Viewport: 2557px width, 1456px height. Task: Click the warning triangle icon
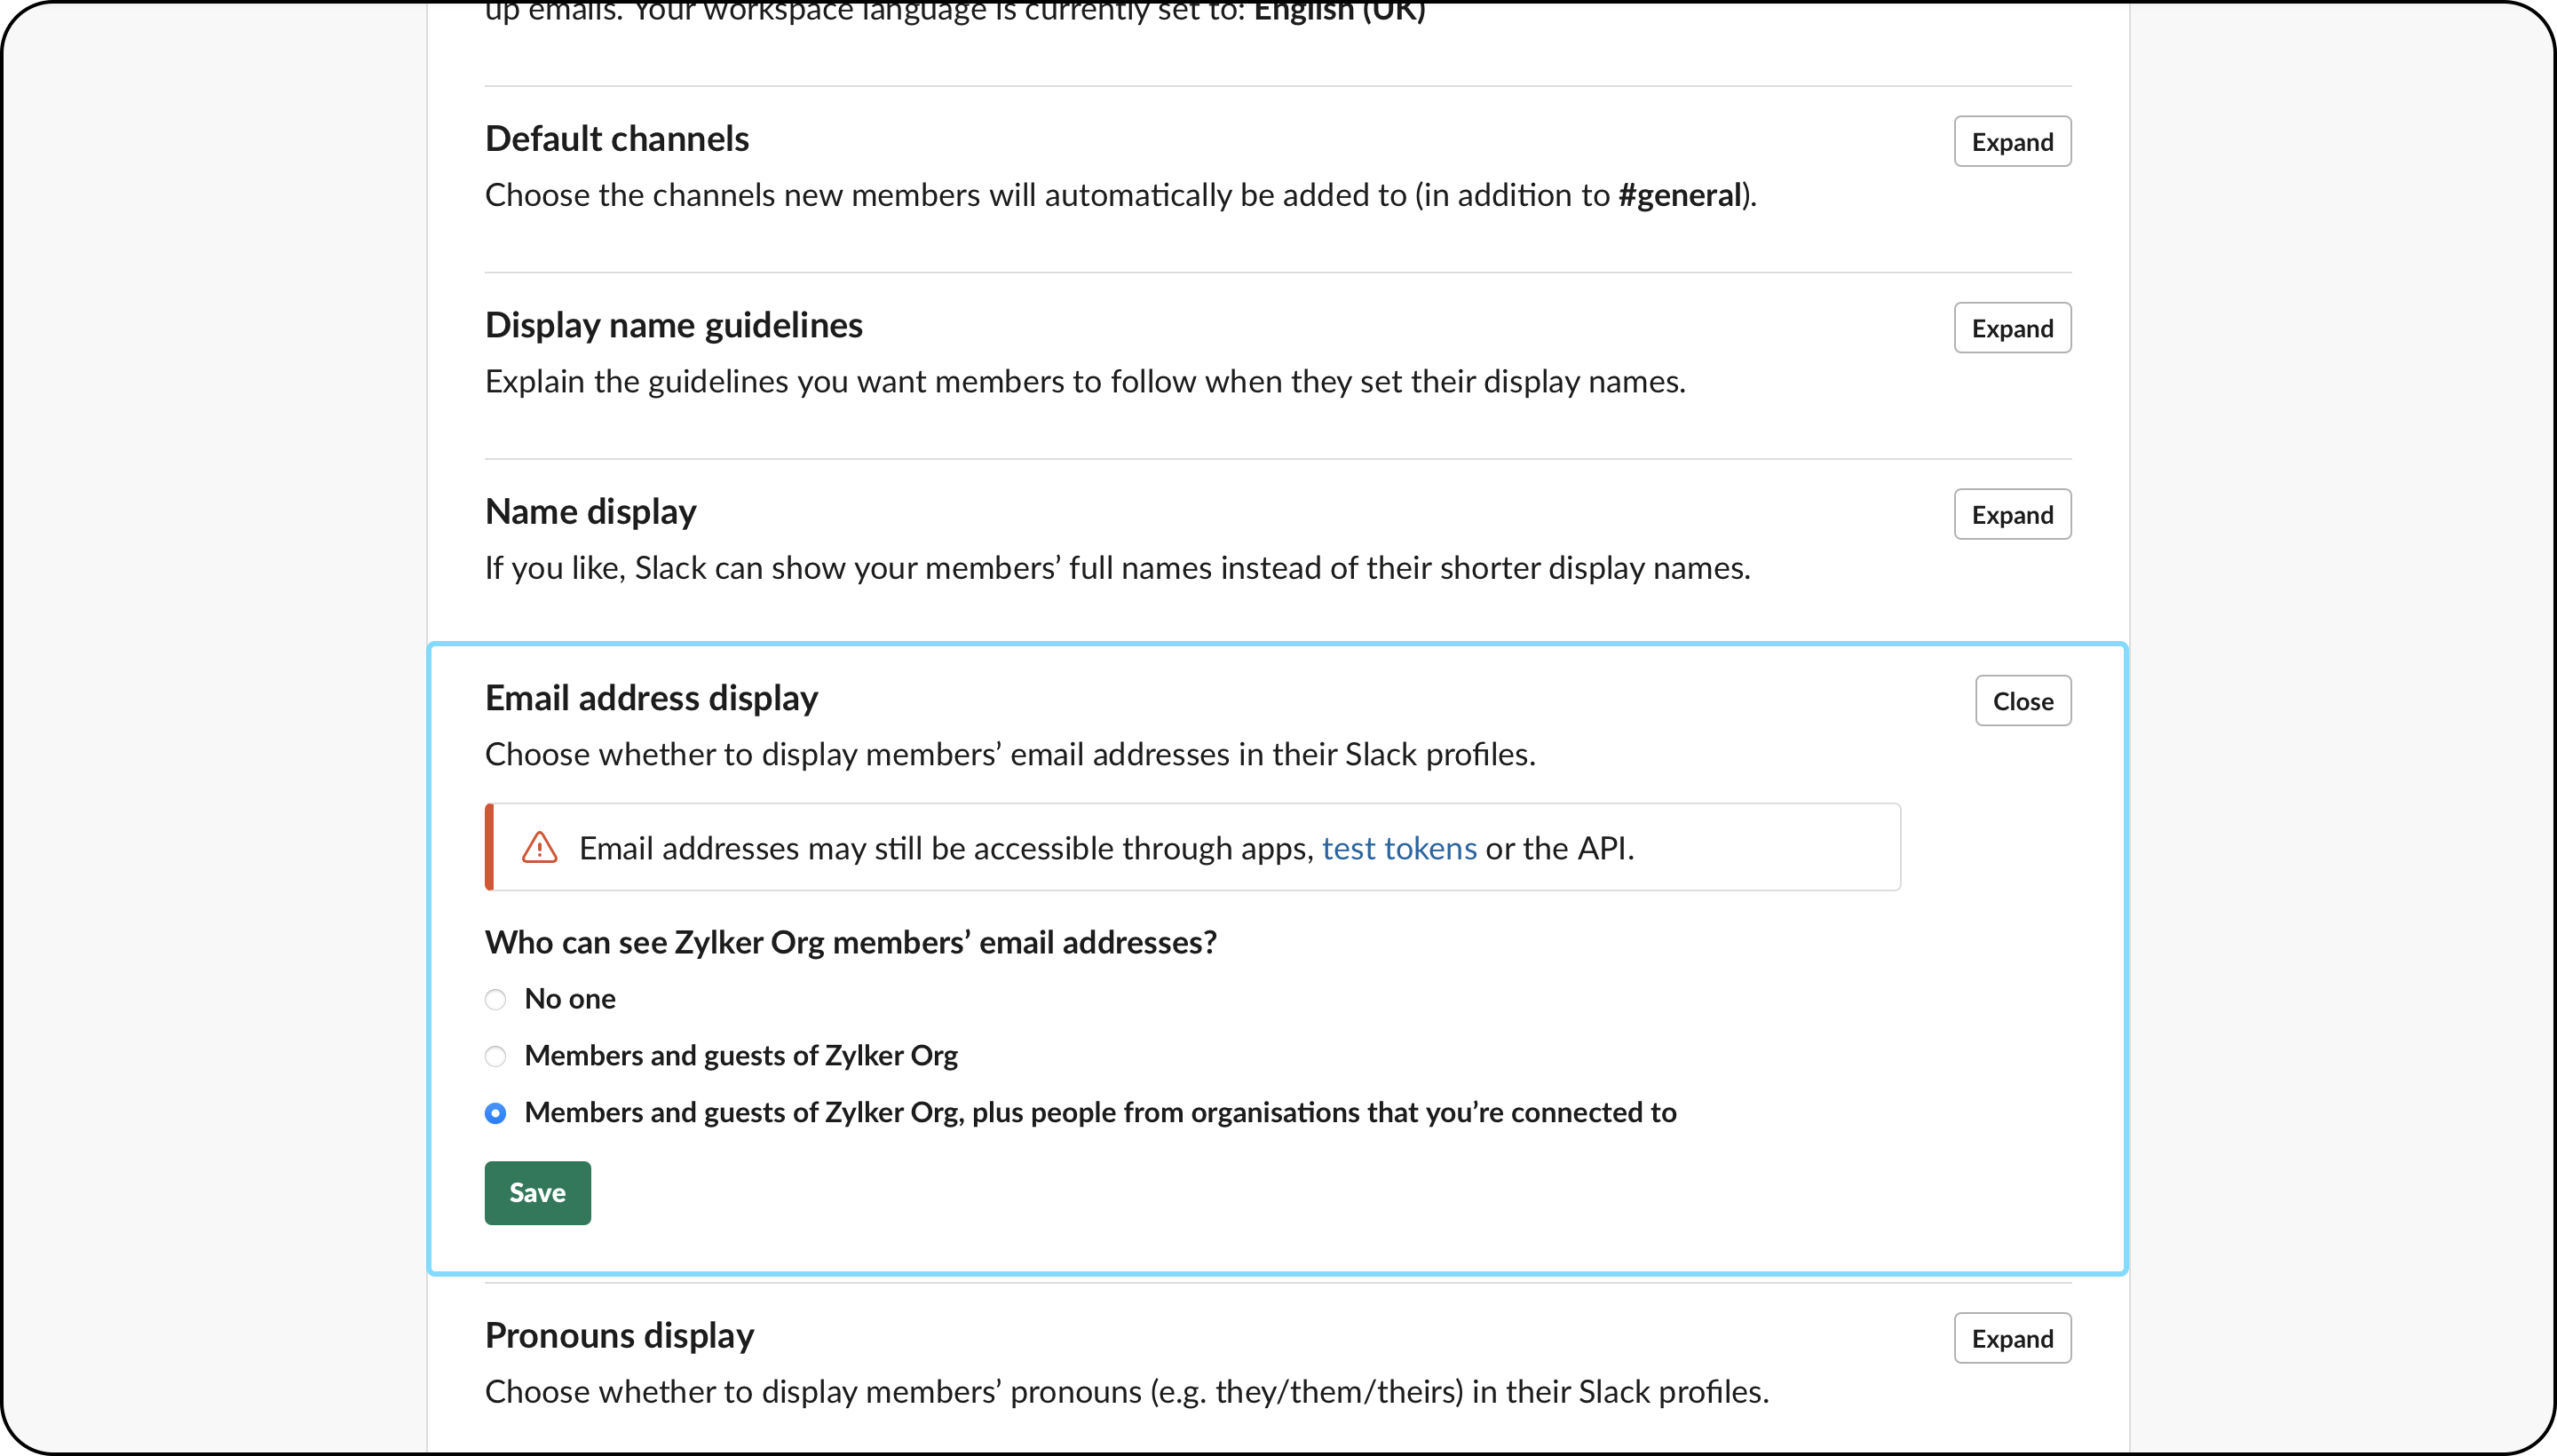[x=539, y=847]
